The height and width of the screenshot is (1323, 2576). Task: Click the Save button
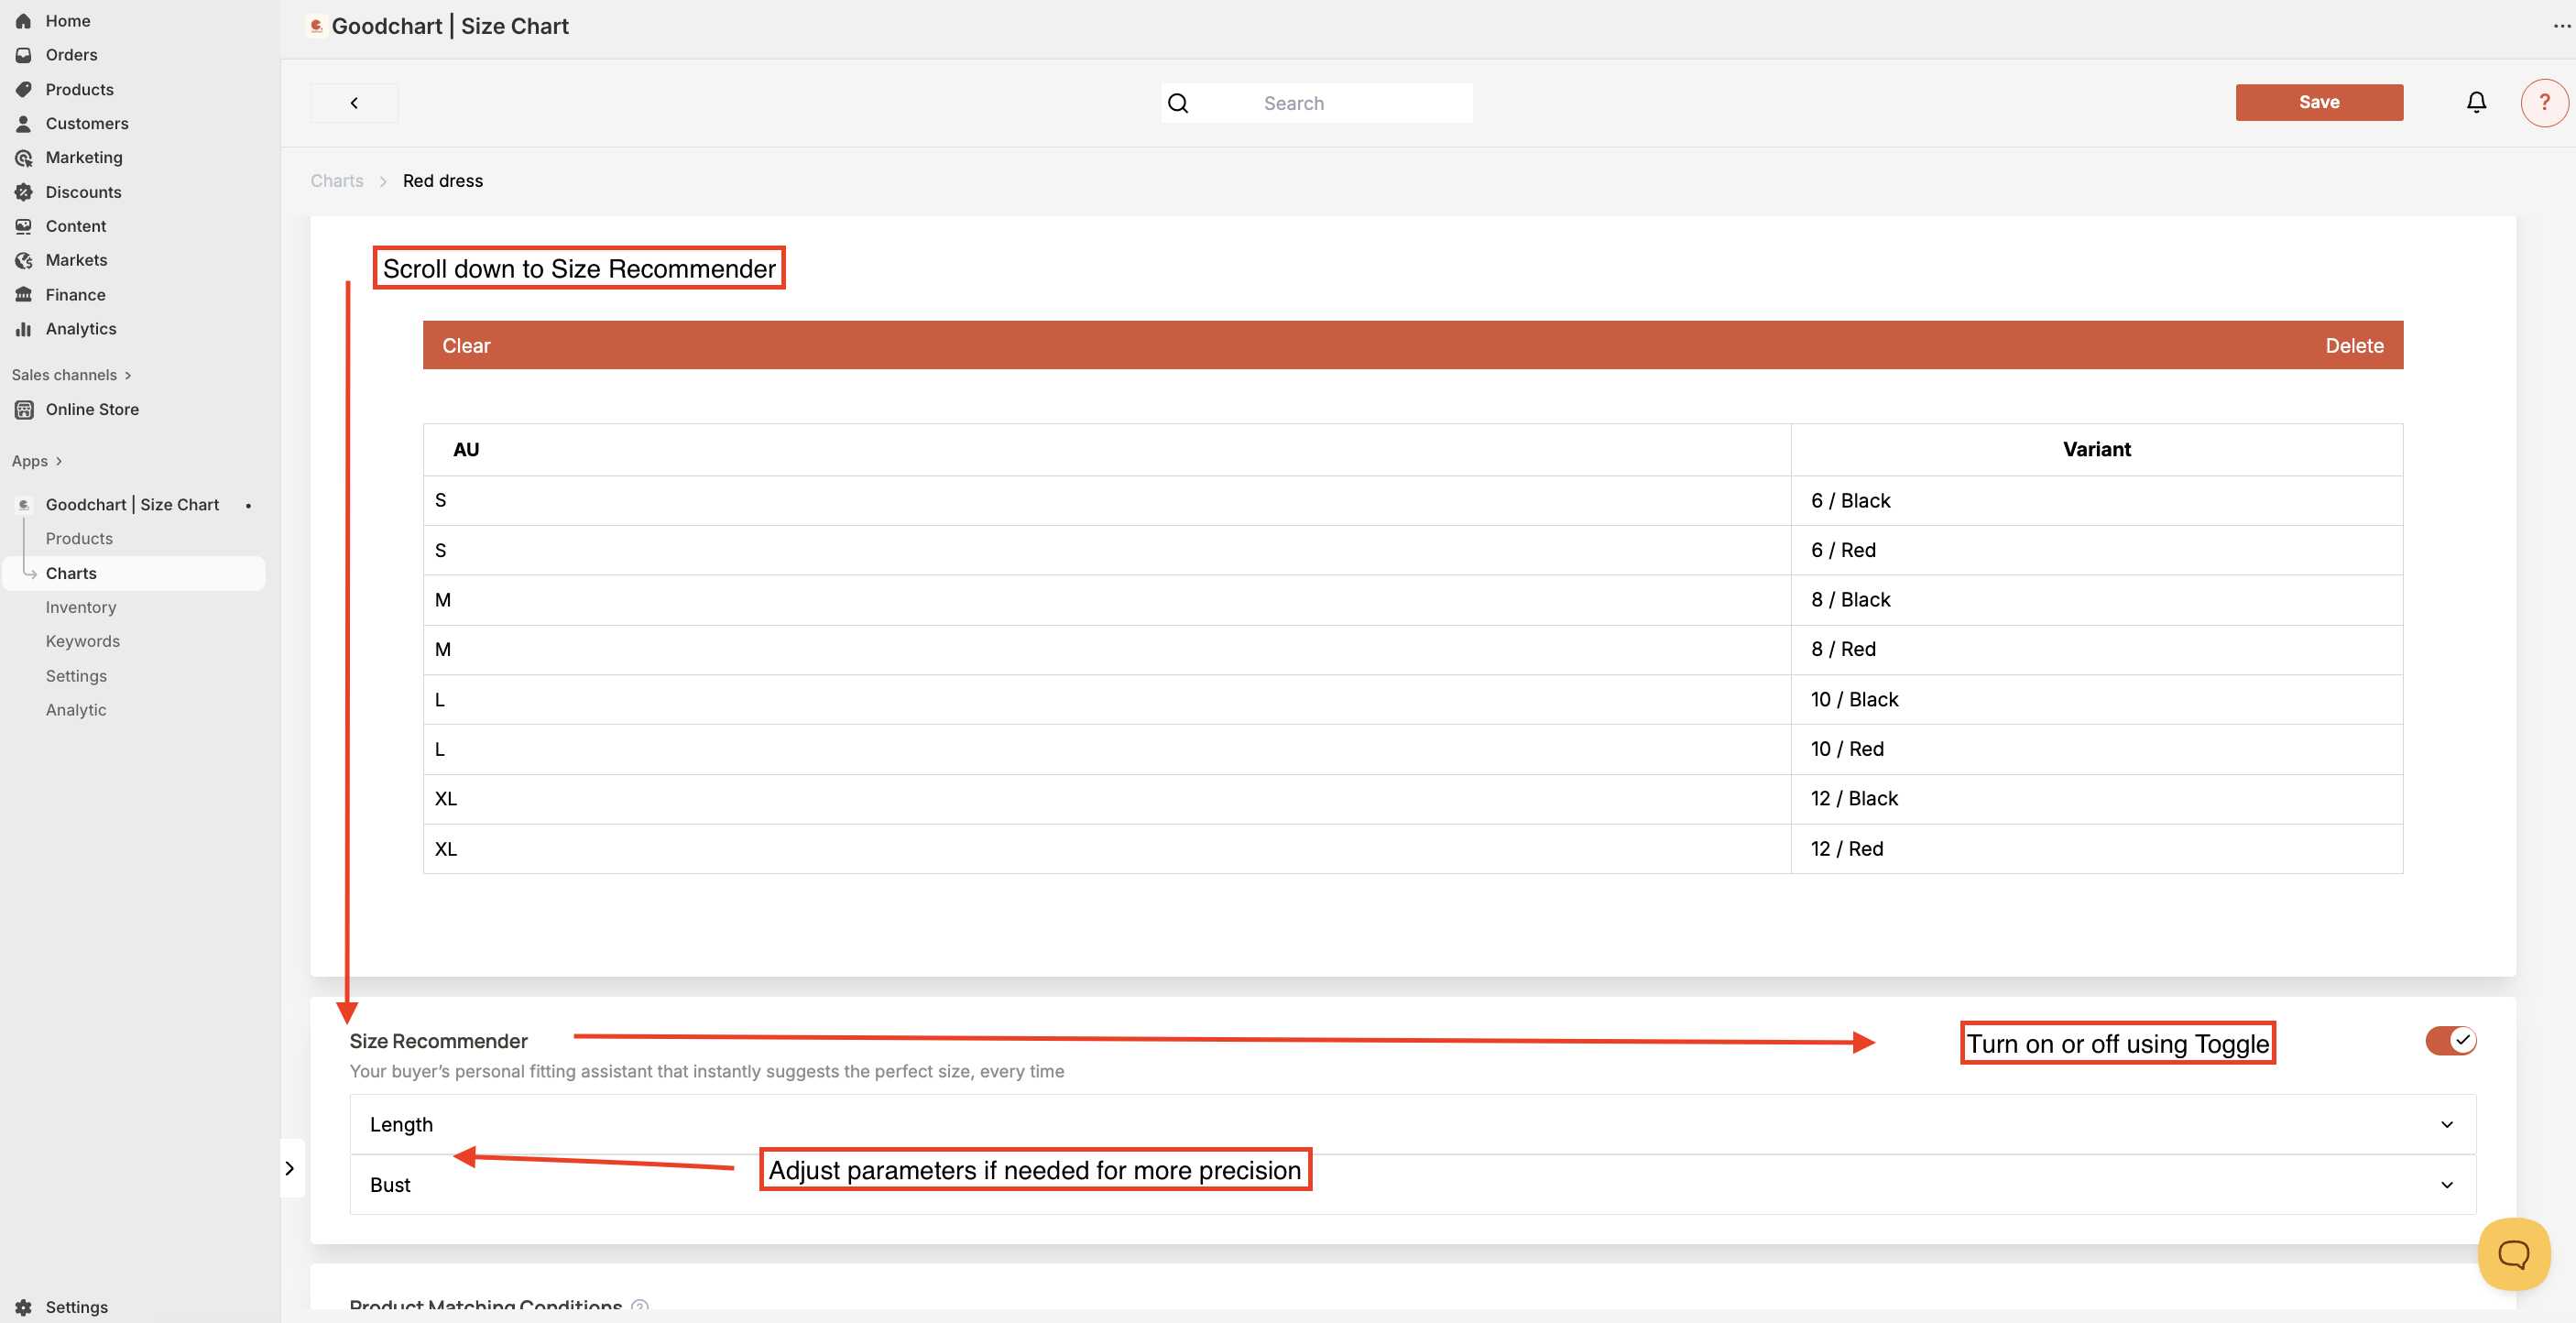tap(2318, 102)
